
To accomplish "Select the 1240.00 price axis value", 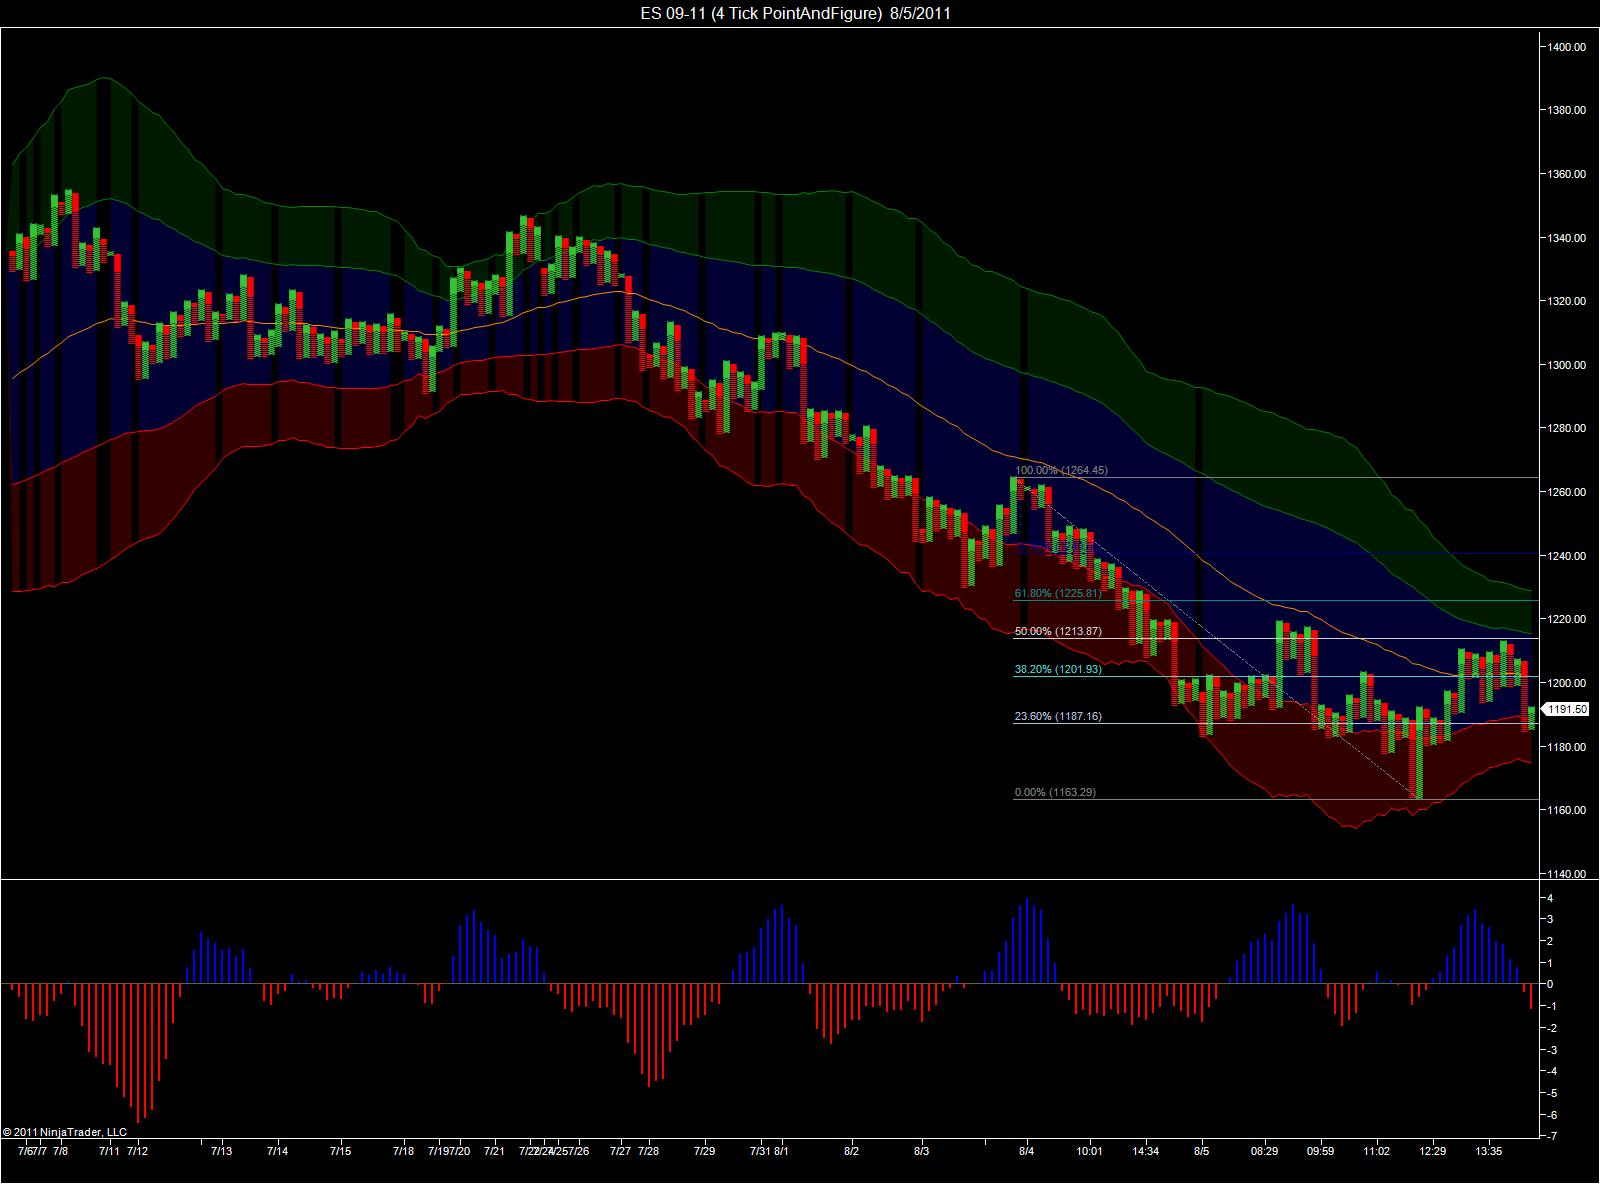I will click(1566, 556).
